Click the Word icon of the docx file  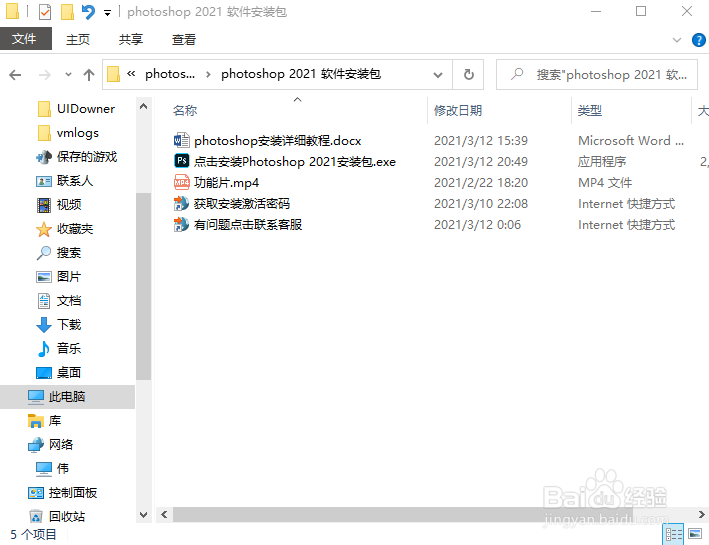181,140
